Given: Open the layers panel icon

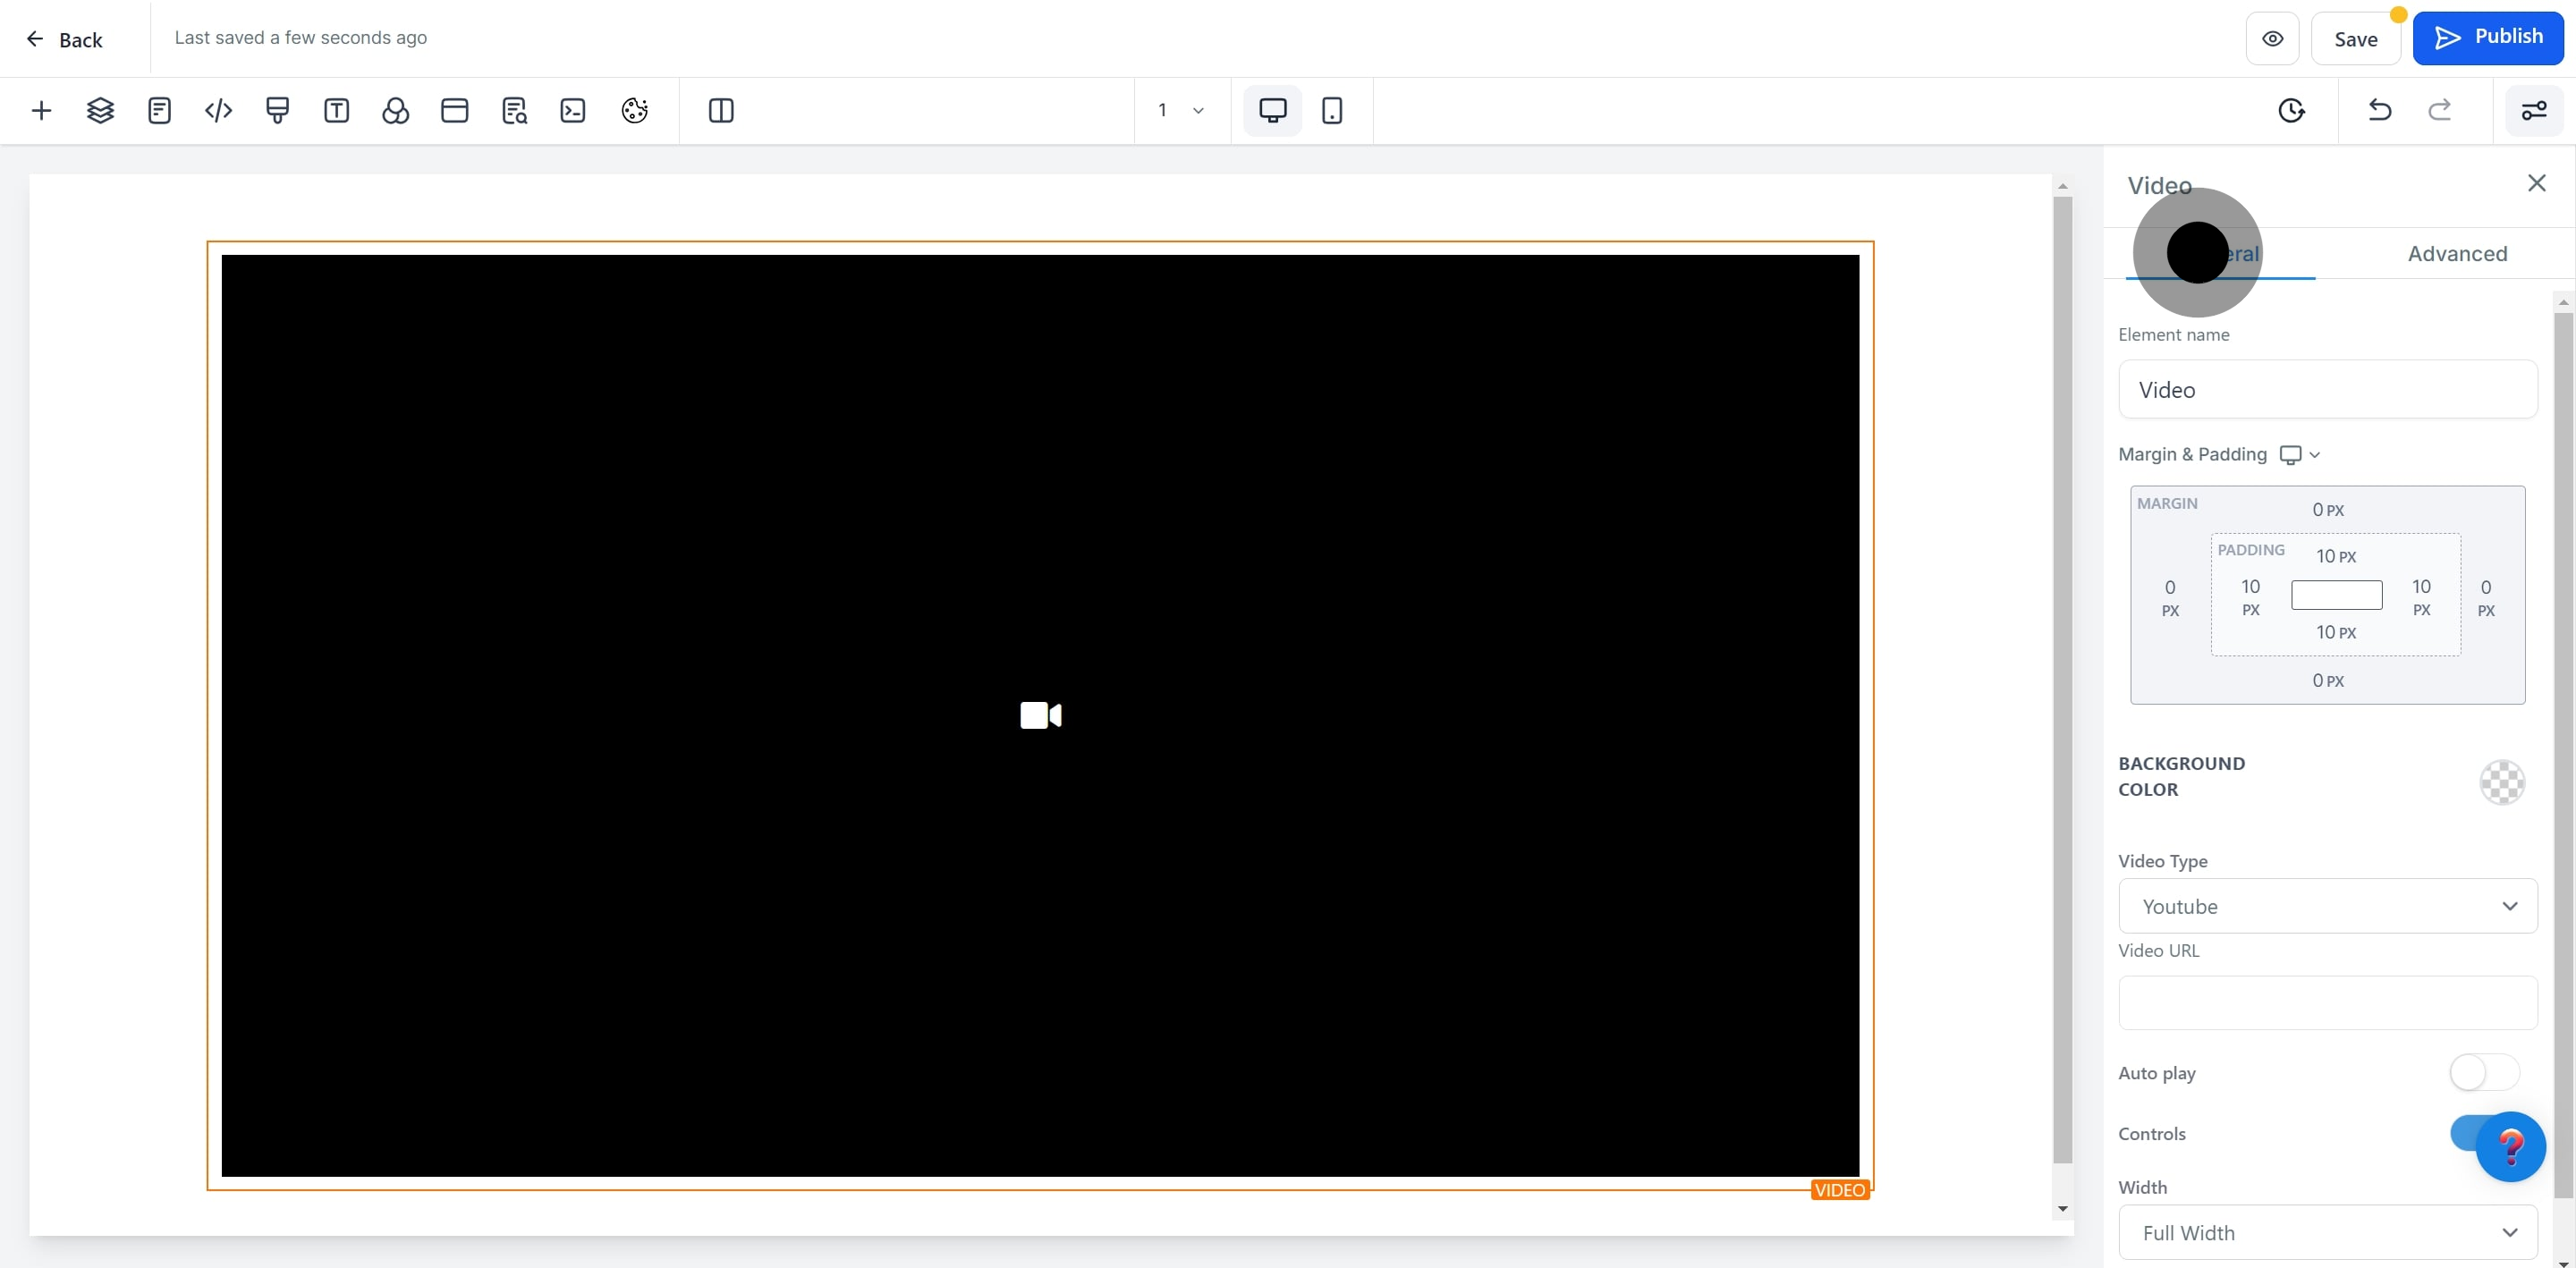Looking at the screenshot, I should point(100,110).
